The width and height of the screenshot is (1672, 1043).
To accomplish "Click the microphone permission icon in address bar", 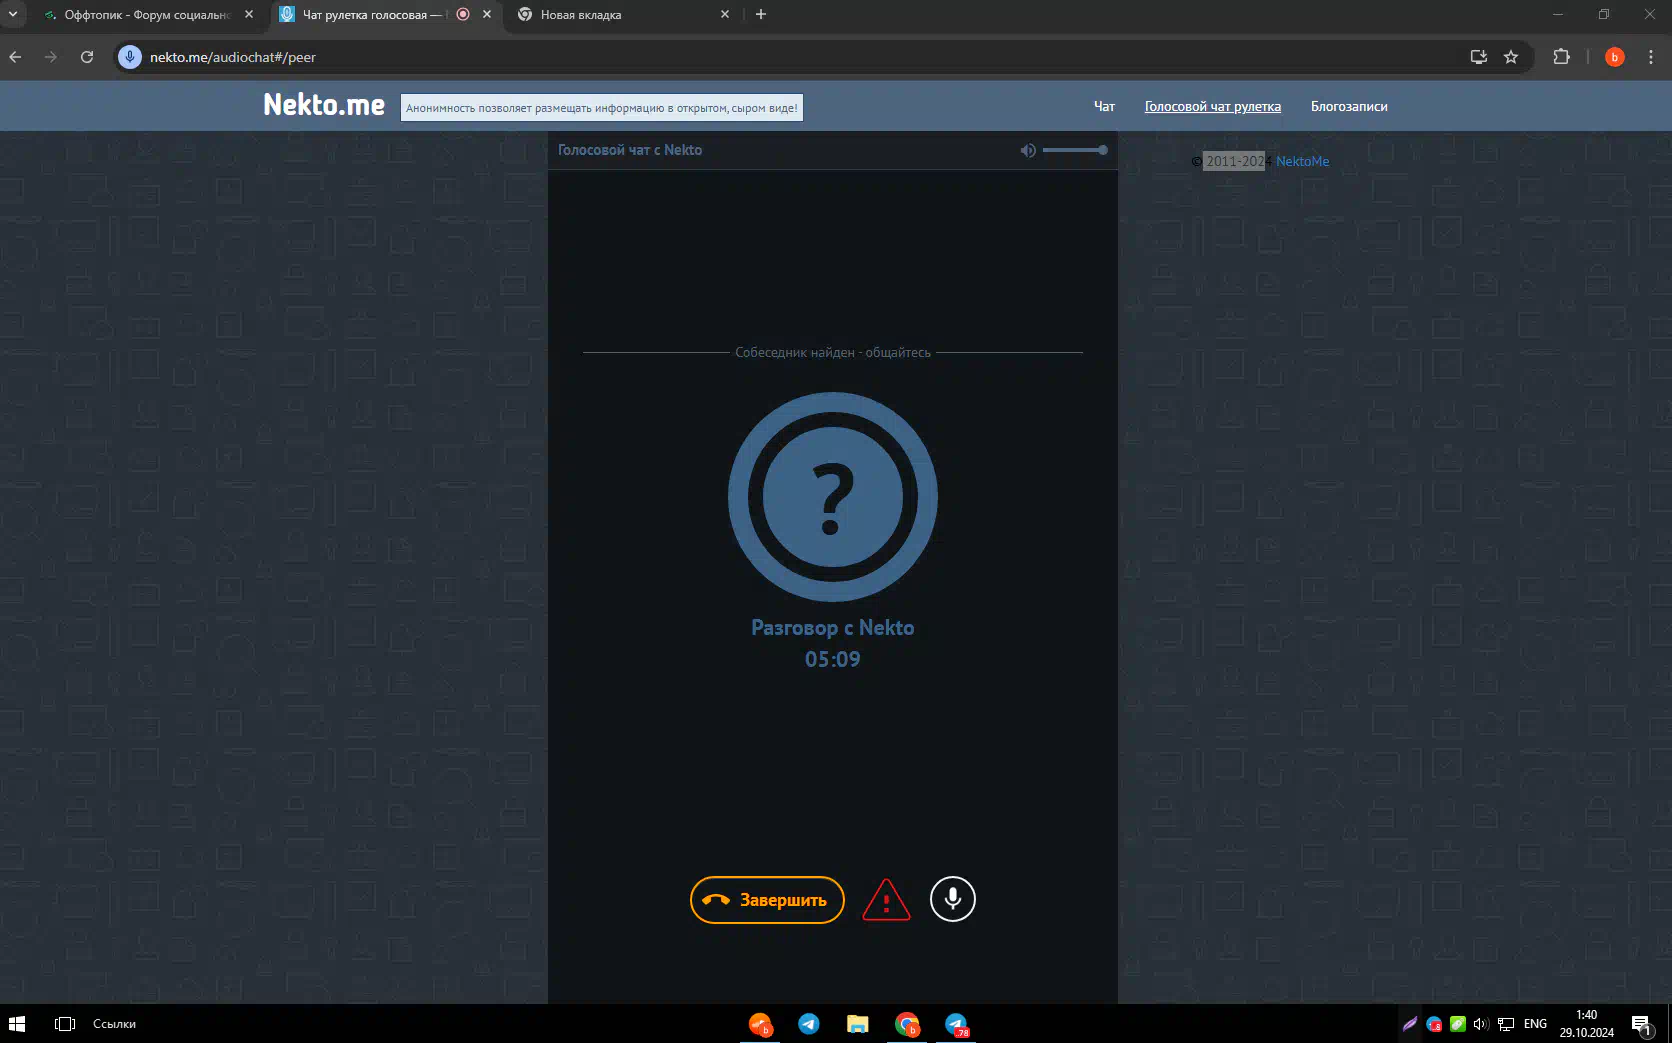I will (x=130, y=57).
